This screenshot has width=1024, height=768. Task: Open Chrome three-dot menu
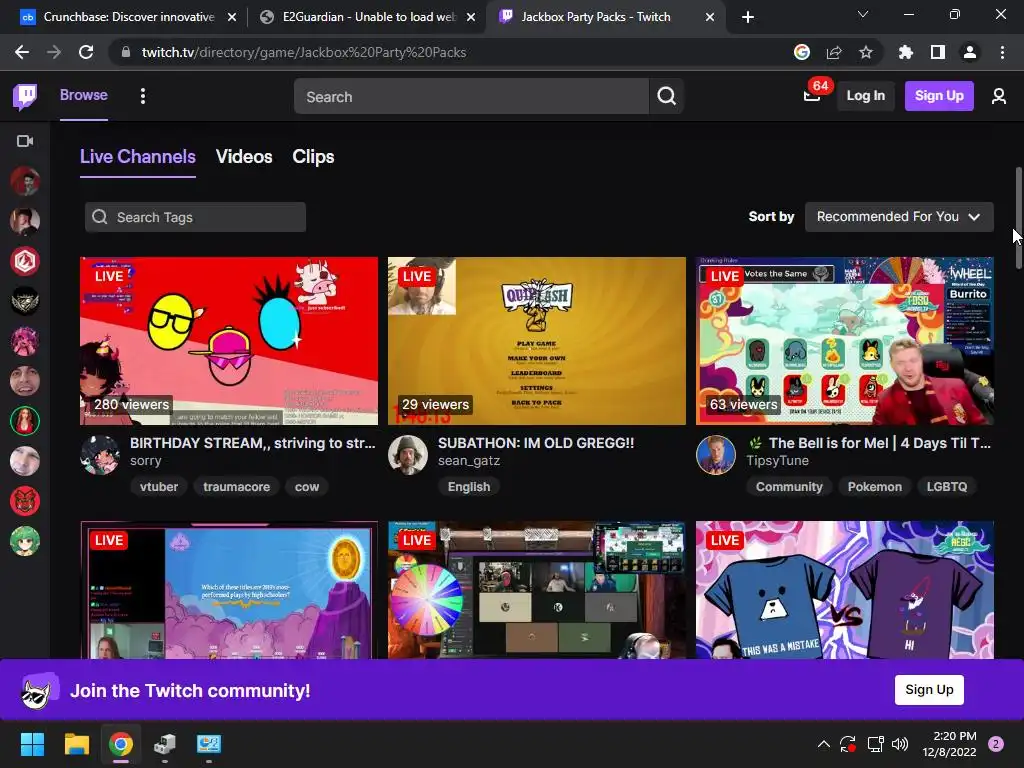click(x=1002, y=52)
